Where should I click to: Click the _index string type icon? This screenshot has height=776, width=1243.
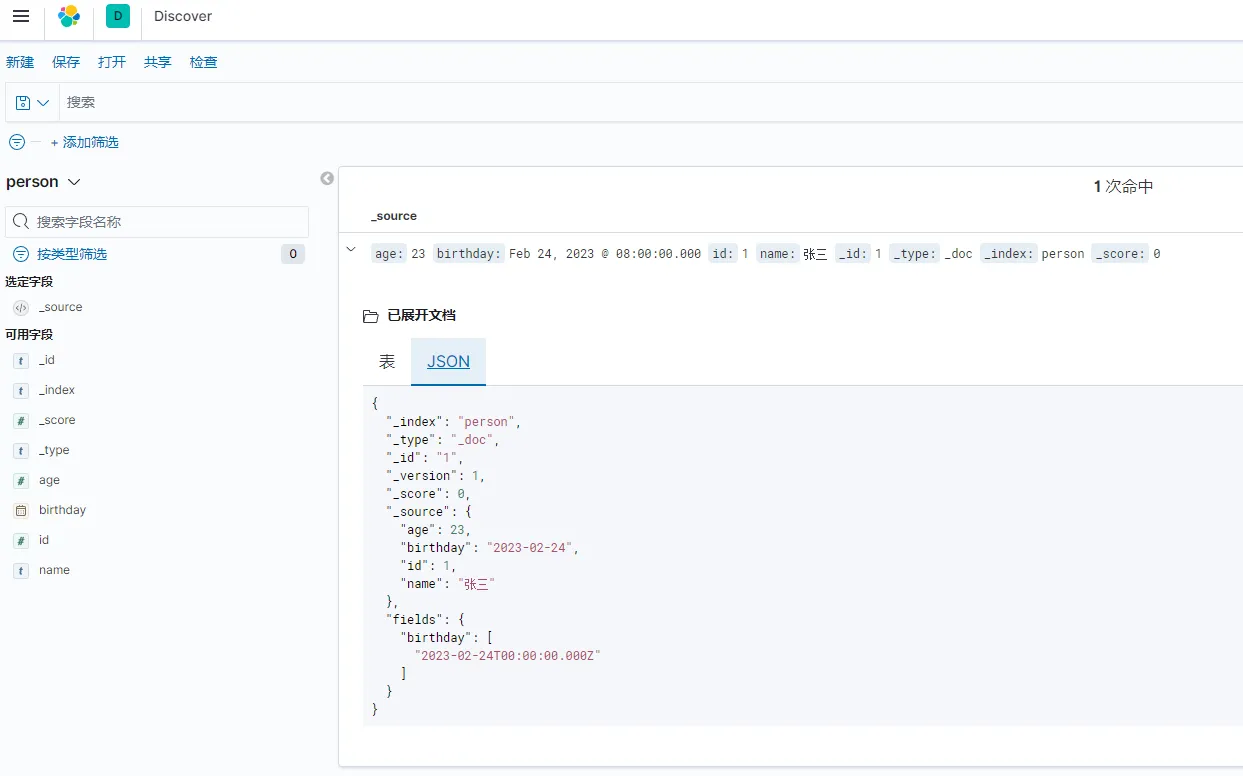pos(21,390)
